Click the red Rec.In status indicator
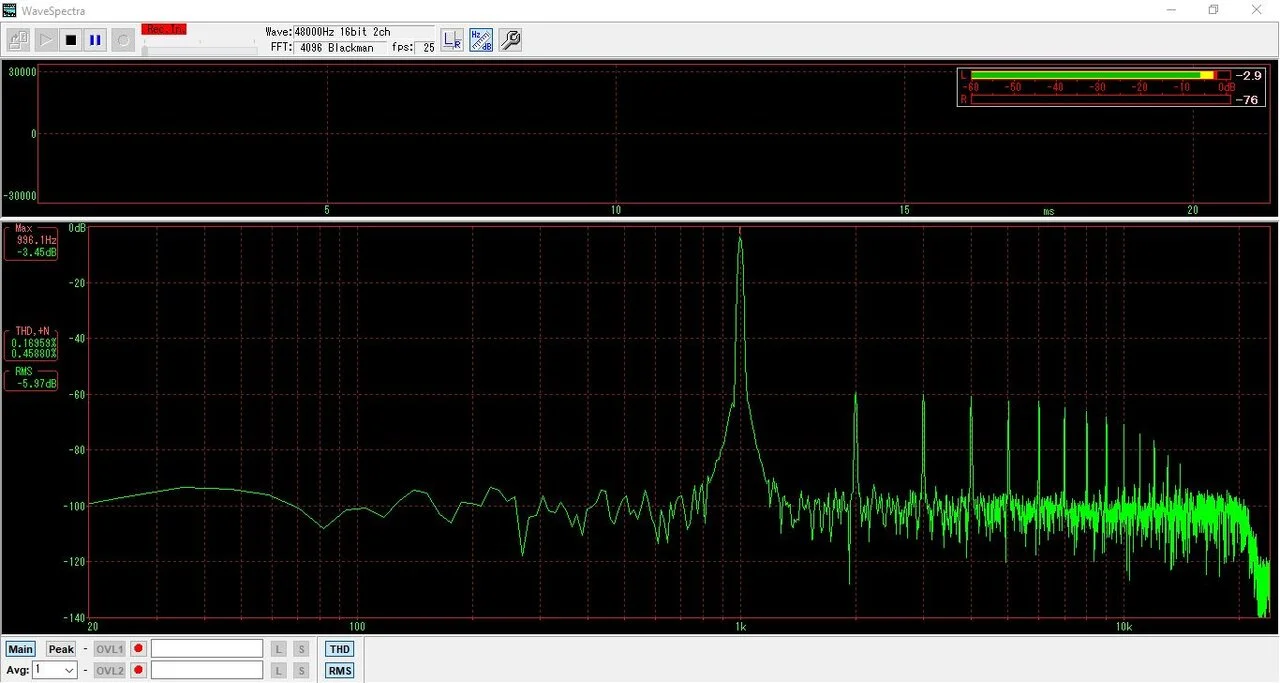1280x683 pixels. pyautogui.click(x=164, y=29)
